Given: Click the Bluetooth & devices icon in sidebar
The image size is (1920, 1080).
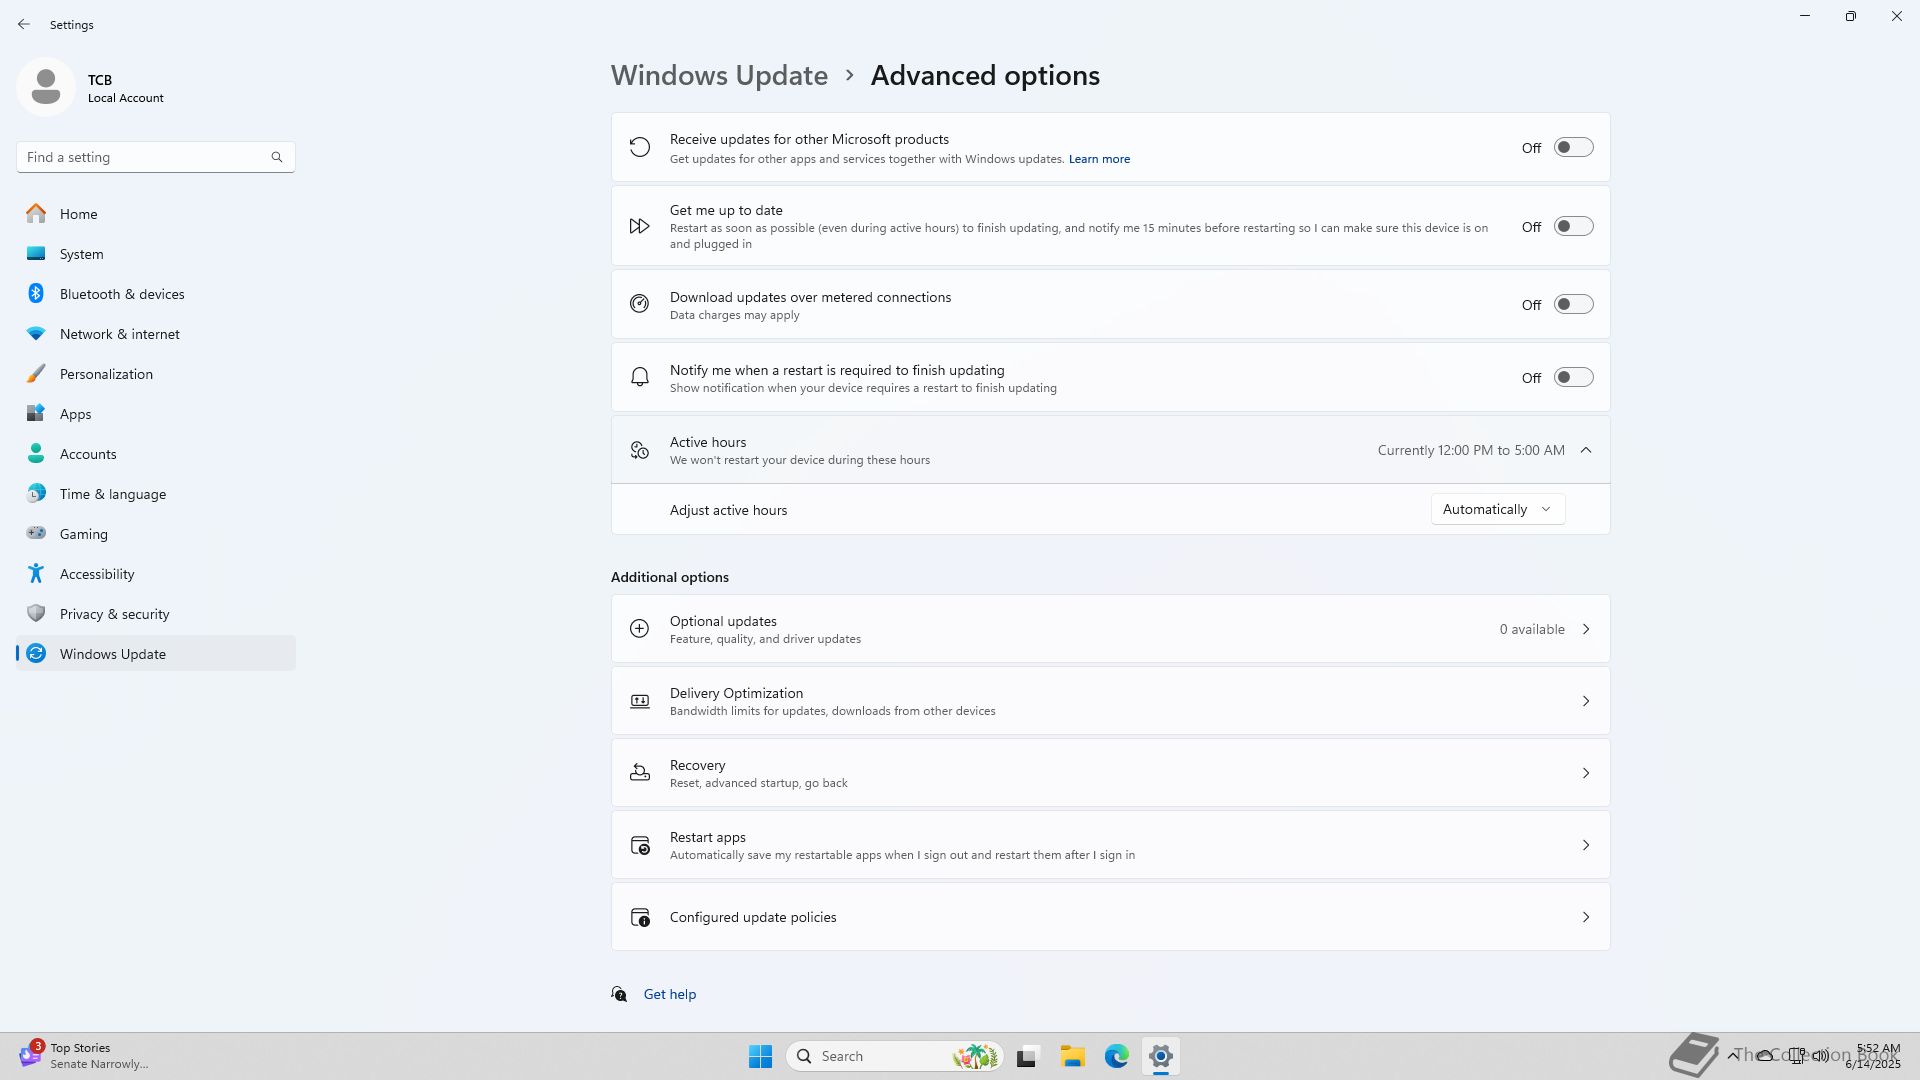Looking at the screenshot, I should coord(36,294).
